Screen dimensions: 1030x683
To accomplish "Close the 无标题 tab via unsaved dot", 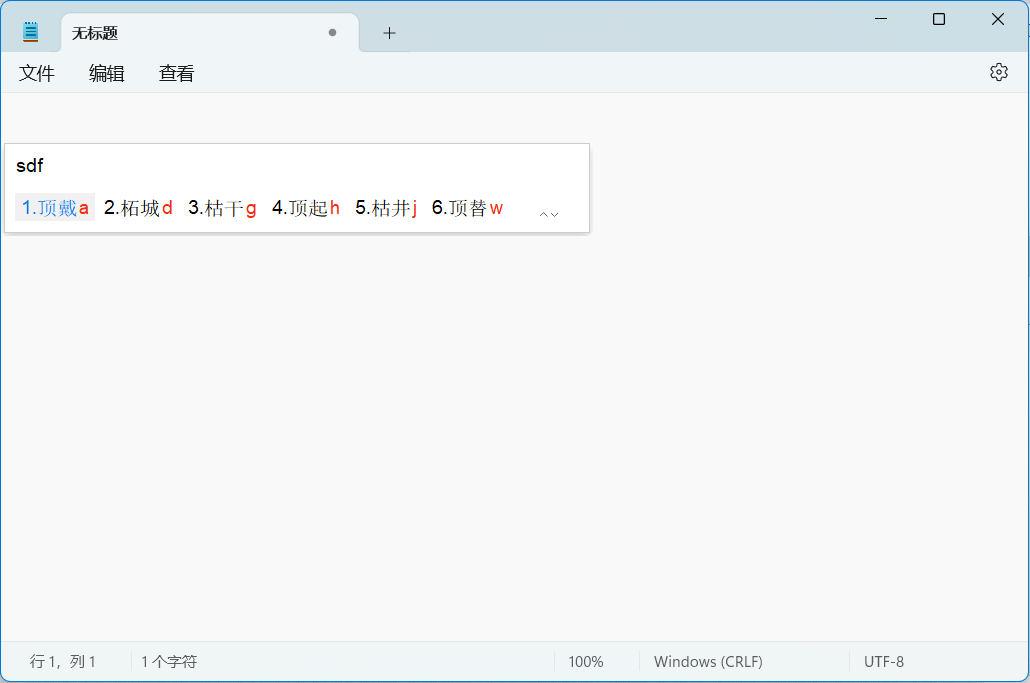I will coord(332,33).
